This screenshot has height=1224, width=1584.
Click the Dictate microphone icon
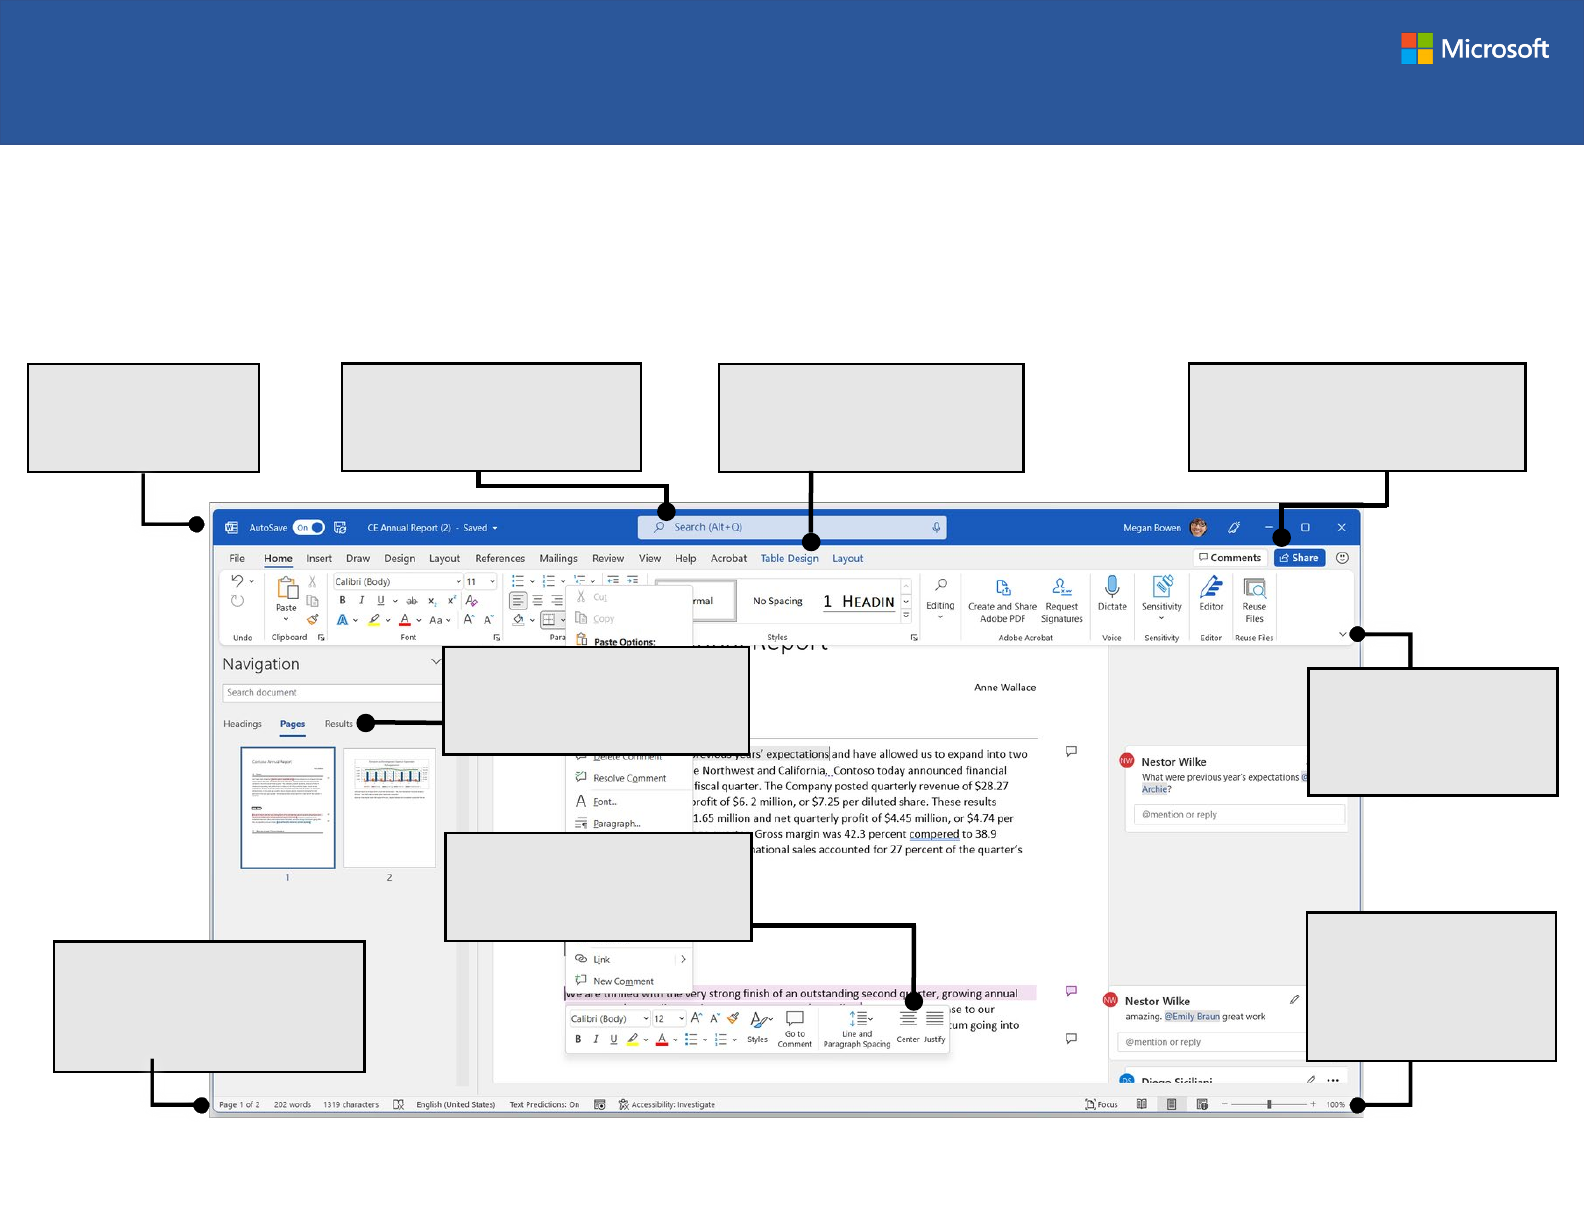1112,587
